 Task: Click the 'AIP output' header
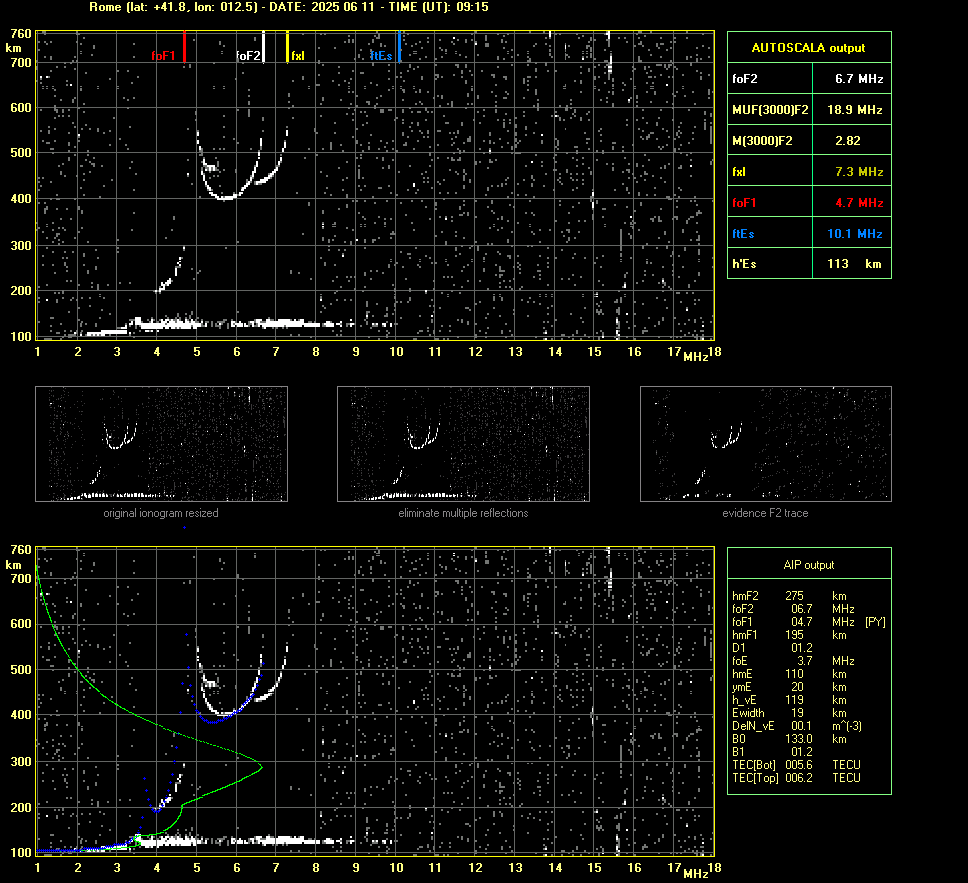[808, 565]
